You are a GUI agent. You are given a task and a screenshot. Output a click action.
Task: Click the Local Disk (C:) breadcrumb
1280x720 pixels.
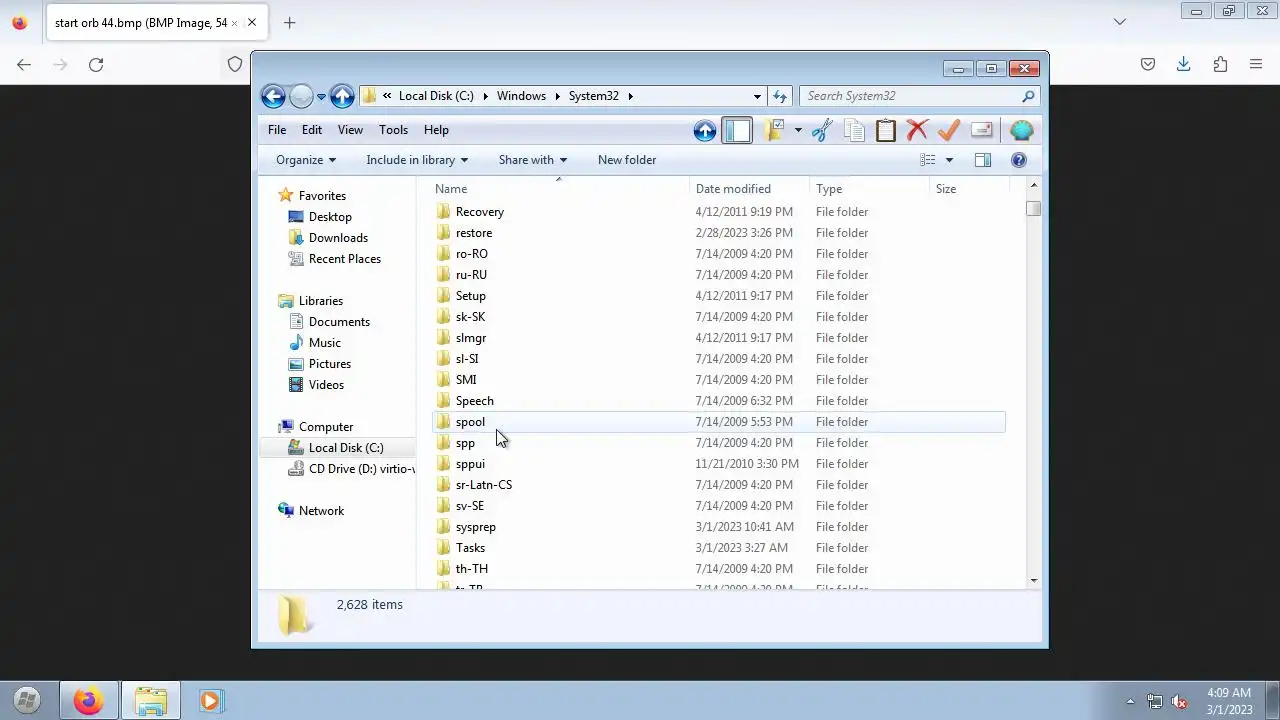pyautogui.click(x=436, y=96)
